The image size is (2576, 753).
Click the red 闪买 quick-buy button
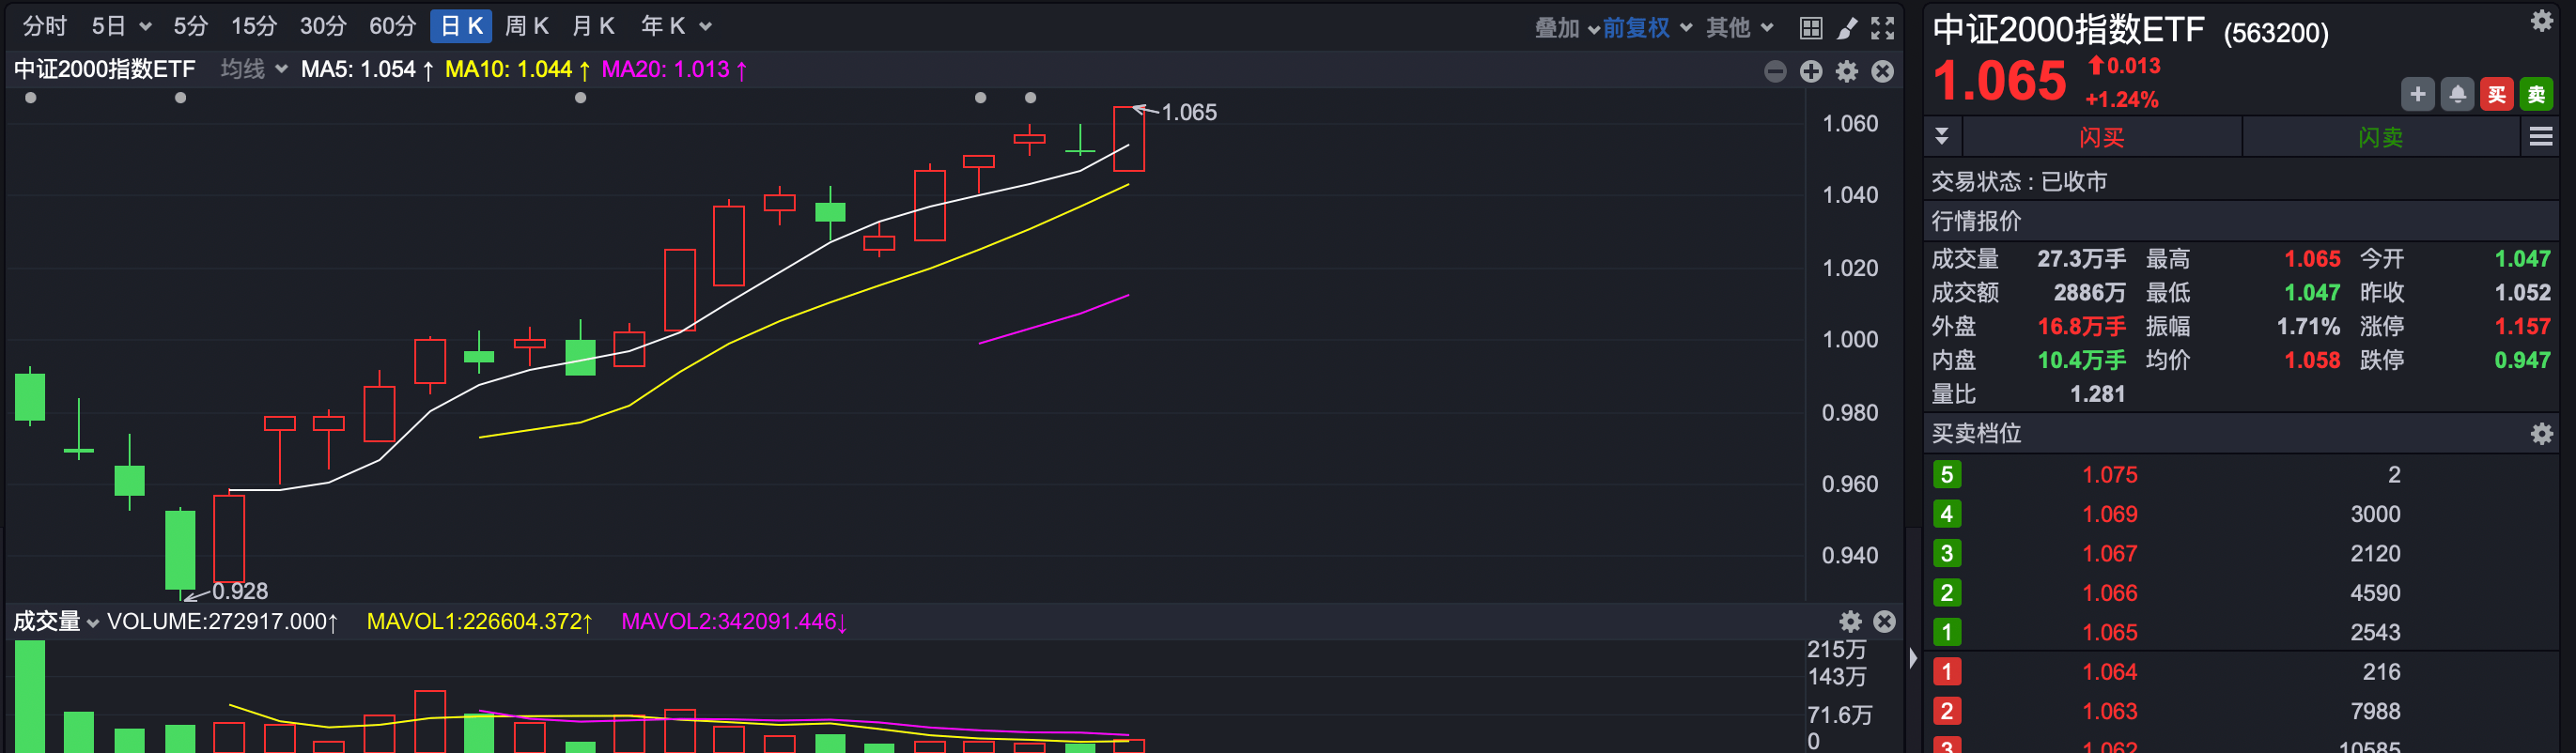click(2101, 137)
